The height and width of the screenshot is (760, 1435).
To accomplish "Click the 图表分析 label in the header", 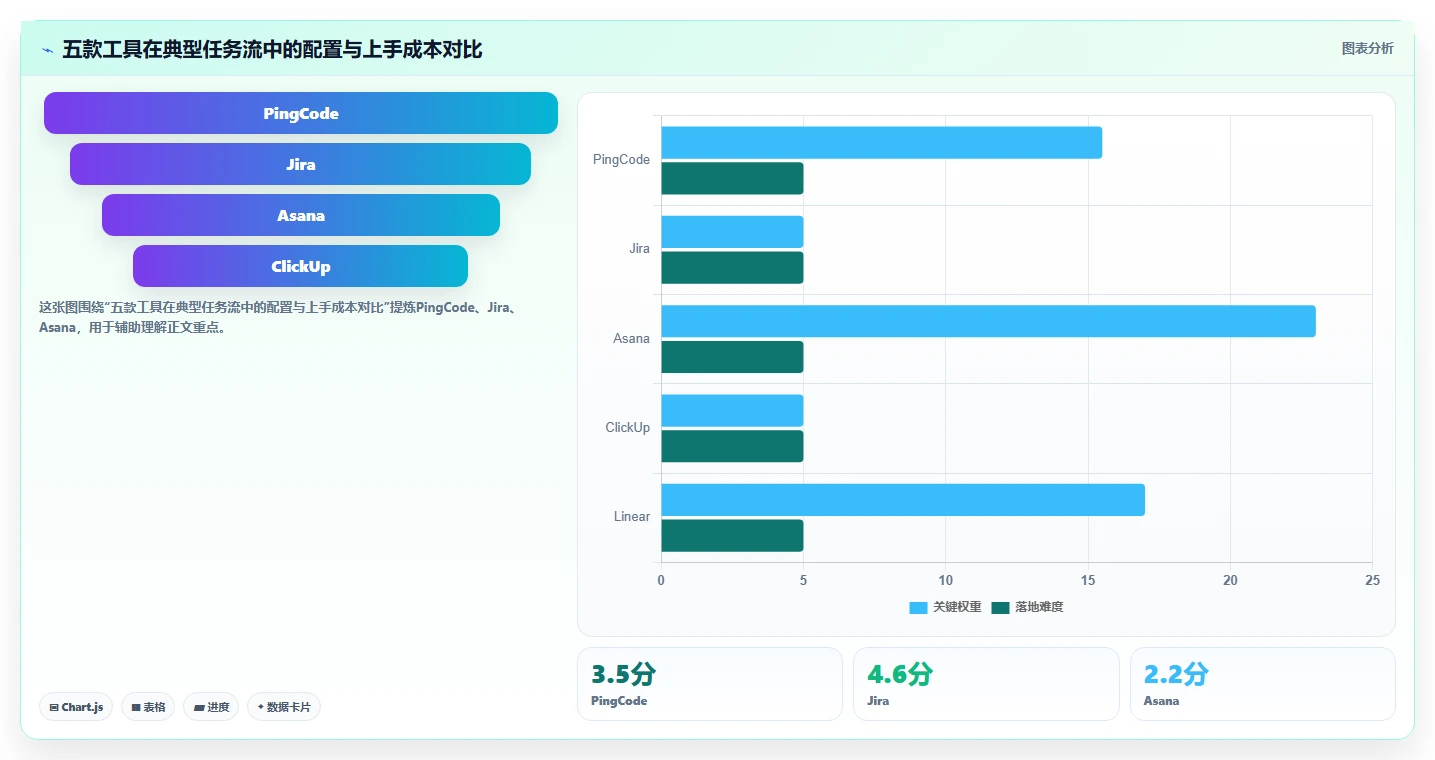I will pos(1367,48).
